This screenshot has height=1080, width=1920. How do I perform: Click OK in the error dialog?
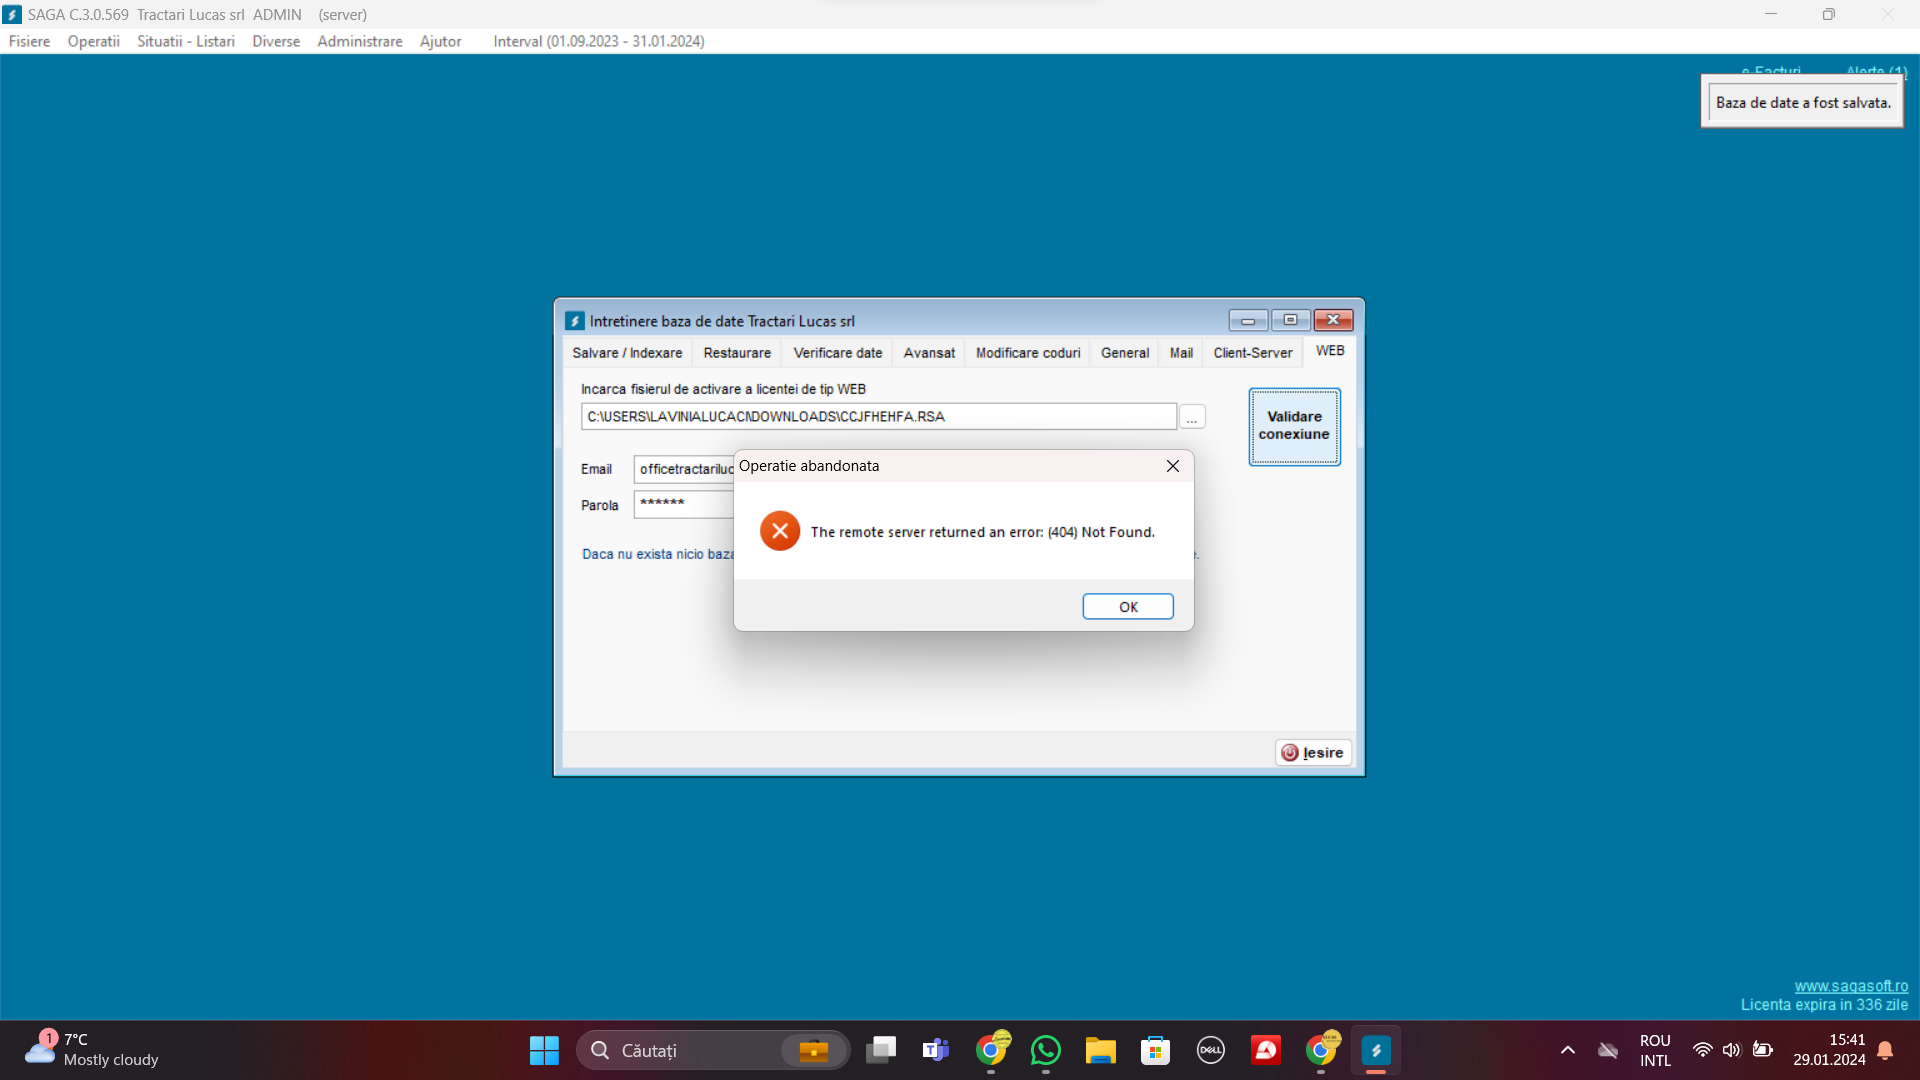coord(1127,607)
